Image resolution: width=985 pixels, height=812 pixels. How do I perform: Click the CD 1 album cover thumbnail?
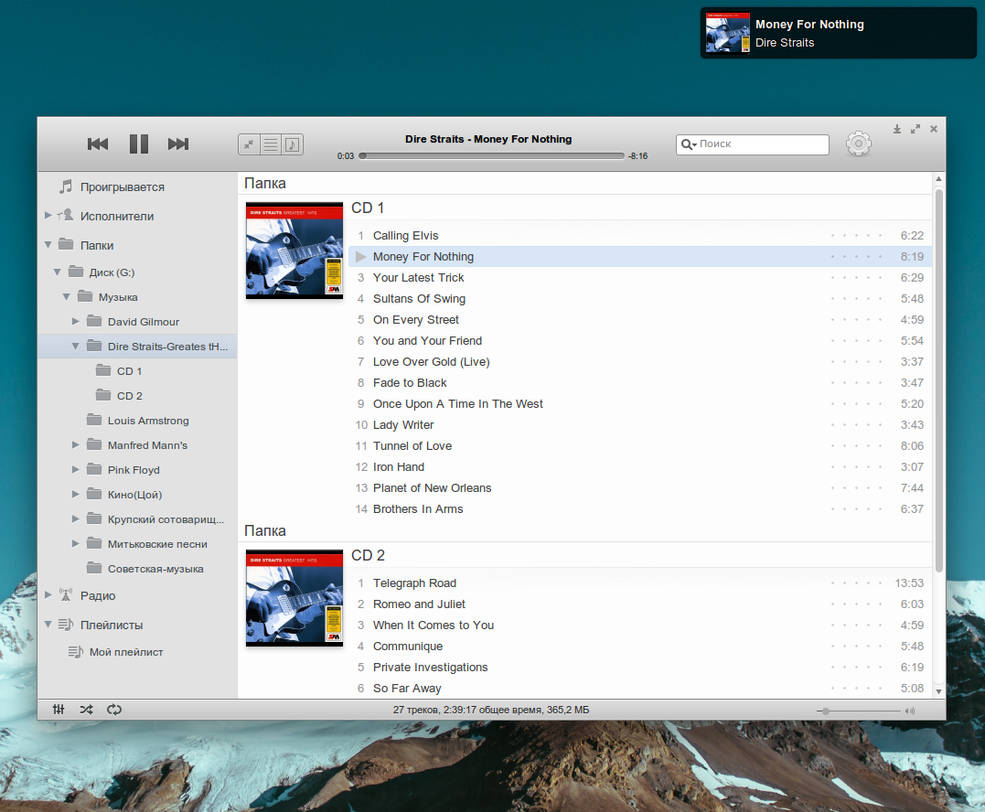click(x=295, y=251)
